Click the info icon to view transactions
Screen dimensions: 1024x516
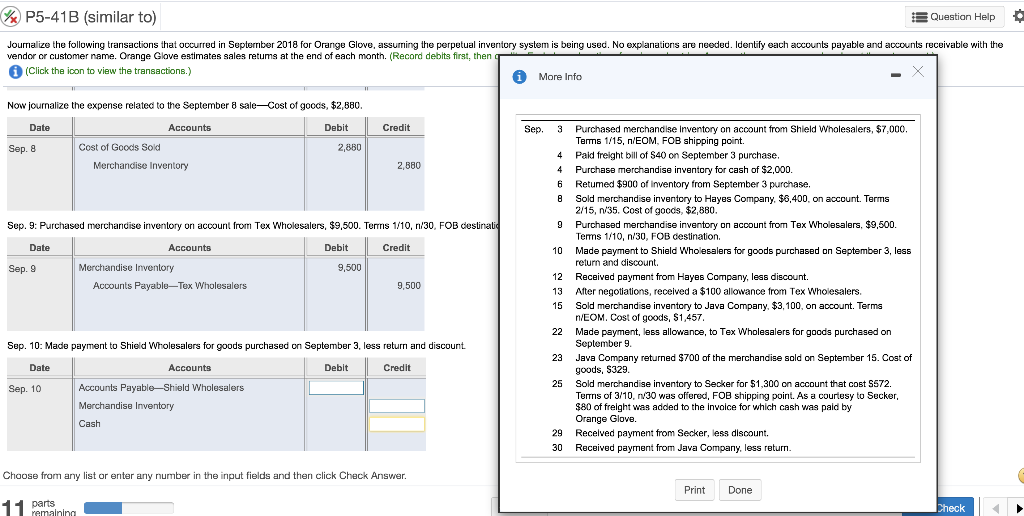click(14, 71)
